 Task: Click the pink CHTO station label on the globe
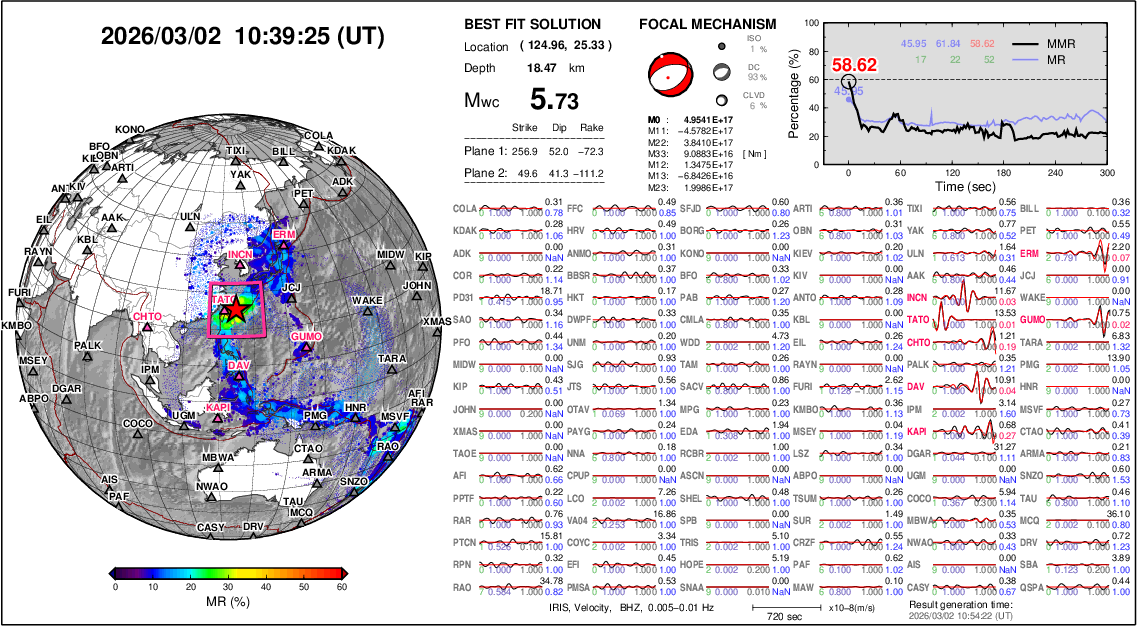tap(147, 317)
